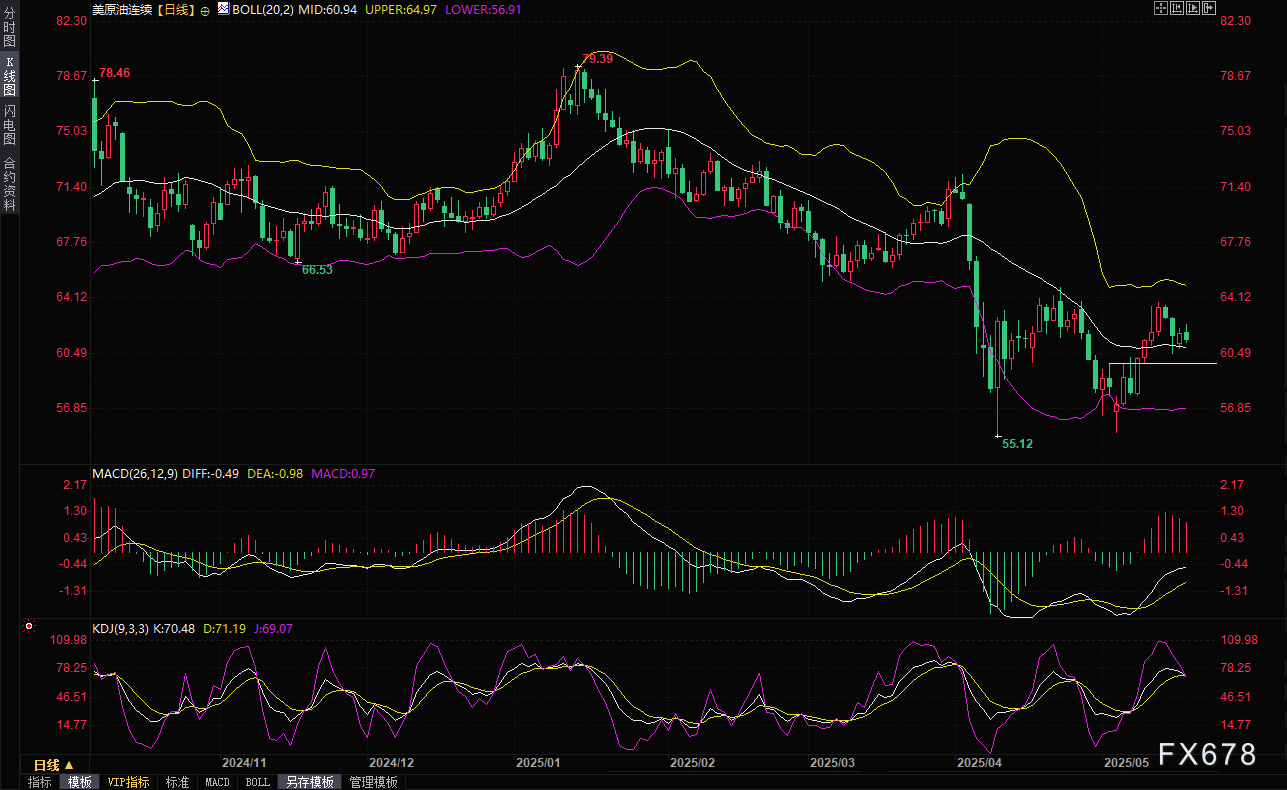Click 另存模板 to save template
The image size is (1287, 790).
[308, 782]
